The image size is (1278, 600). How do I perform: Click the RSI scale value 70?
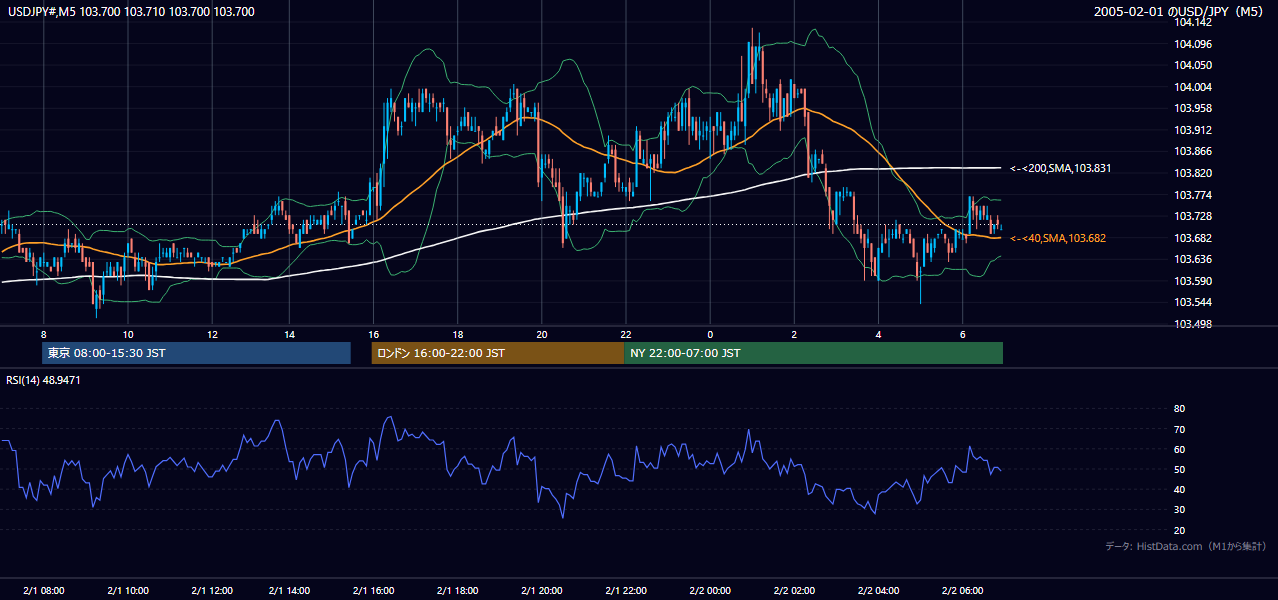coord(1179,429)
